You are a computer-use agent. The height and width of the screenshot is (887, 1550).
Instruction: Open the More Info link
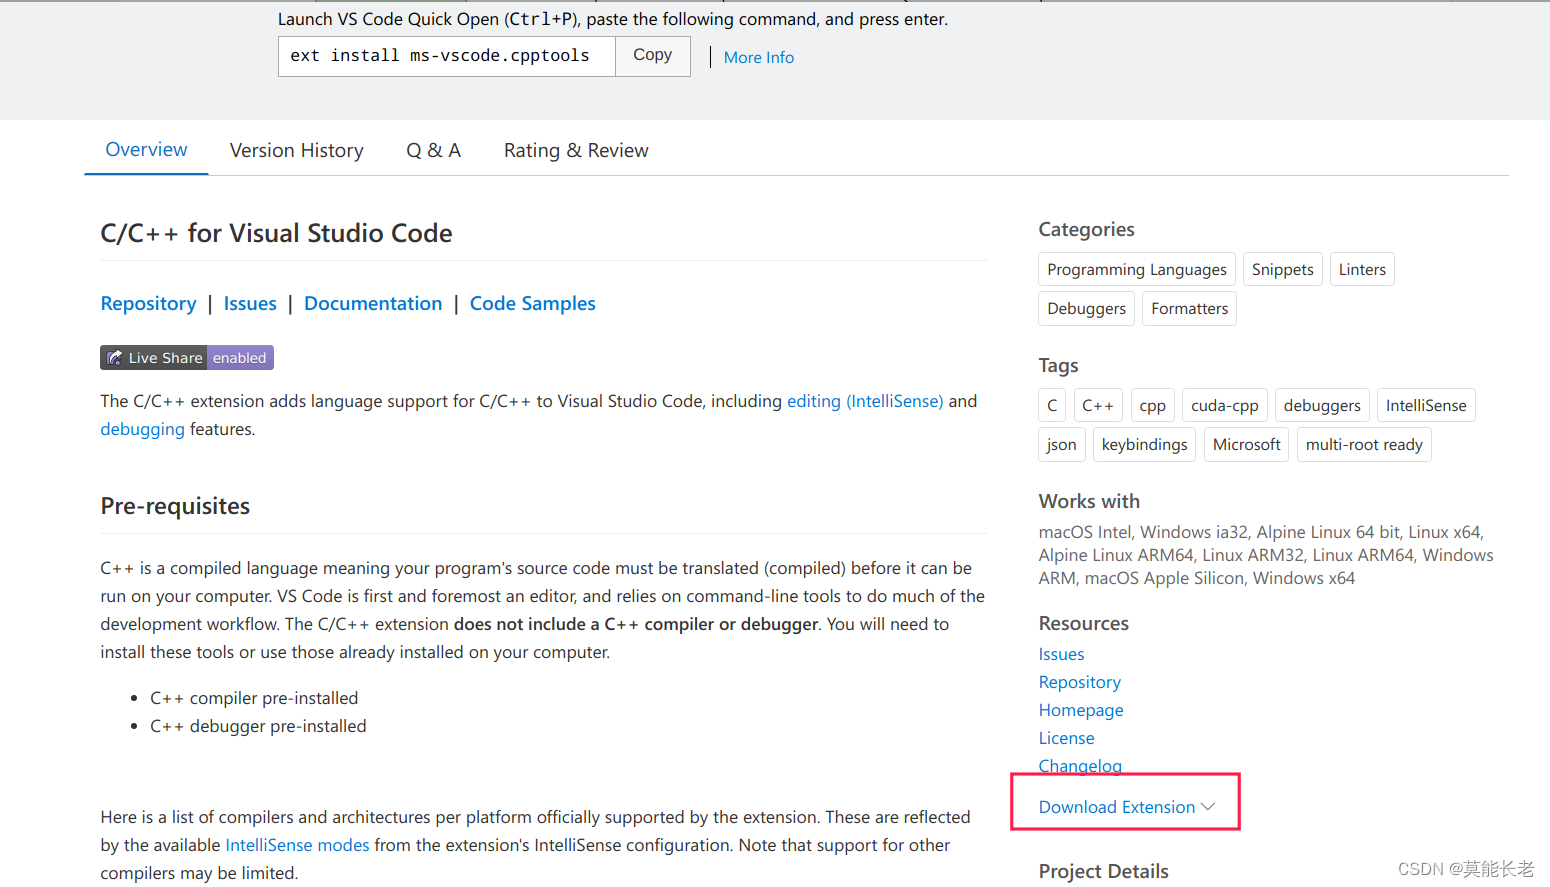[x=758, y=57]
